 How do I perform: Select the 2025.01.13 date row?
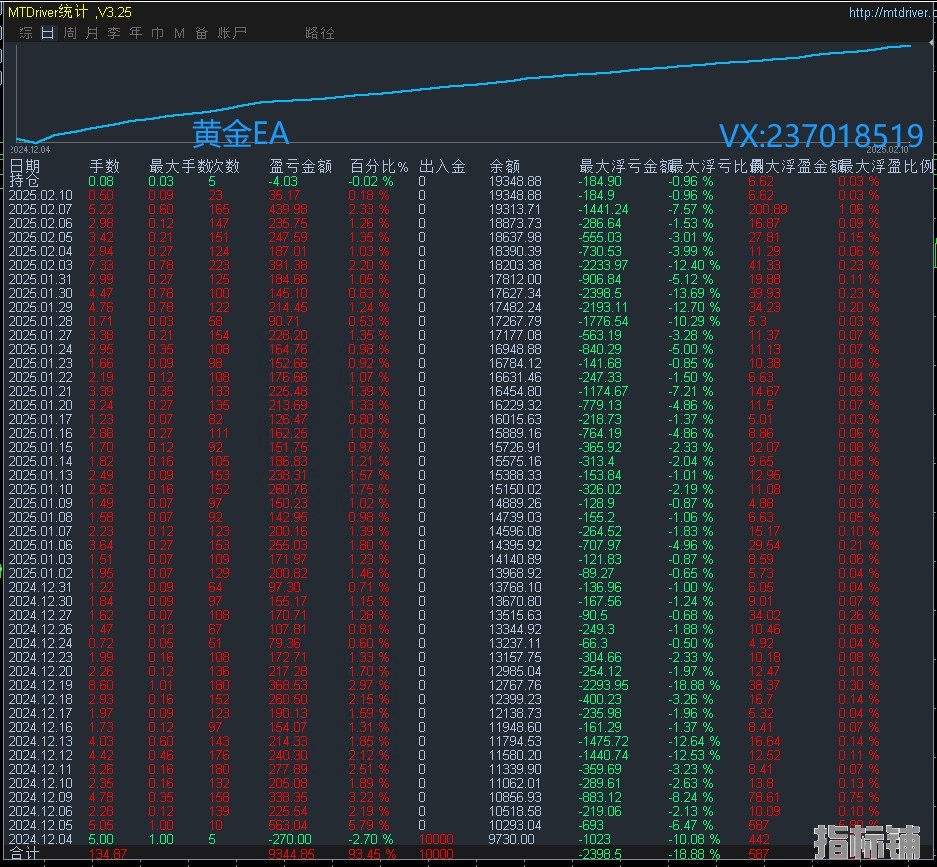click(x=41, y=475)
